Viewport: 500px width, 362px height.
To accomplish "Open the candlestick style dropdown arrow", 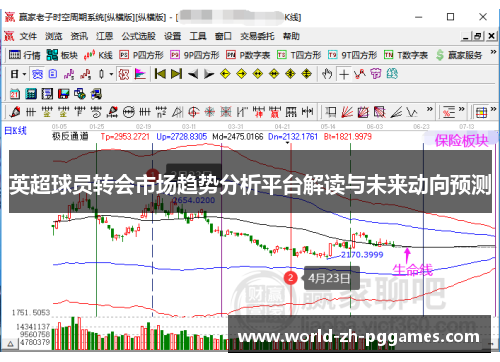I will [111, 74].
